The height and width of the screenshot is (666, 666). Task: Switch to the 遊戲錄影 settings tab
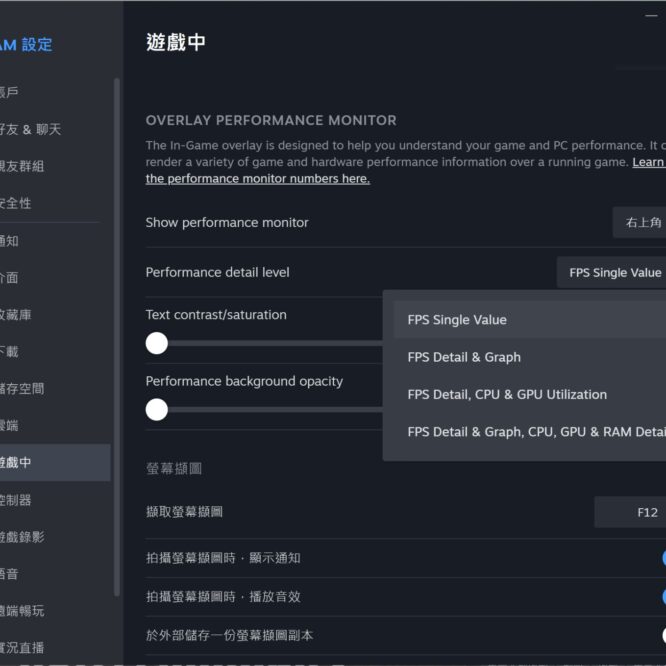click(24, 536)
